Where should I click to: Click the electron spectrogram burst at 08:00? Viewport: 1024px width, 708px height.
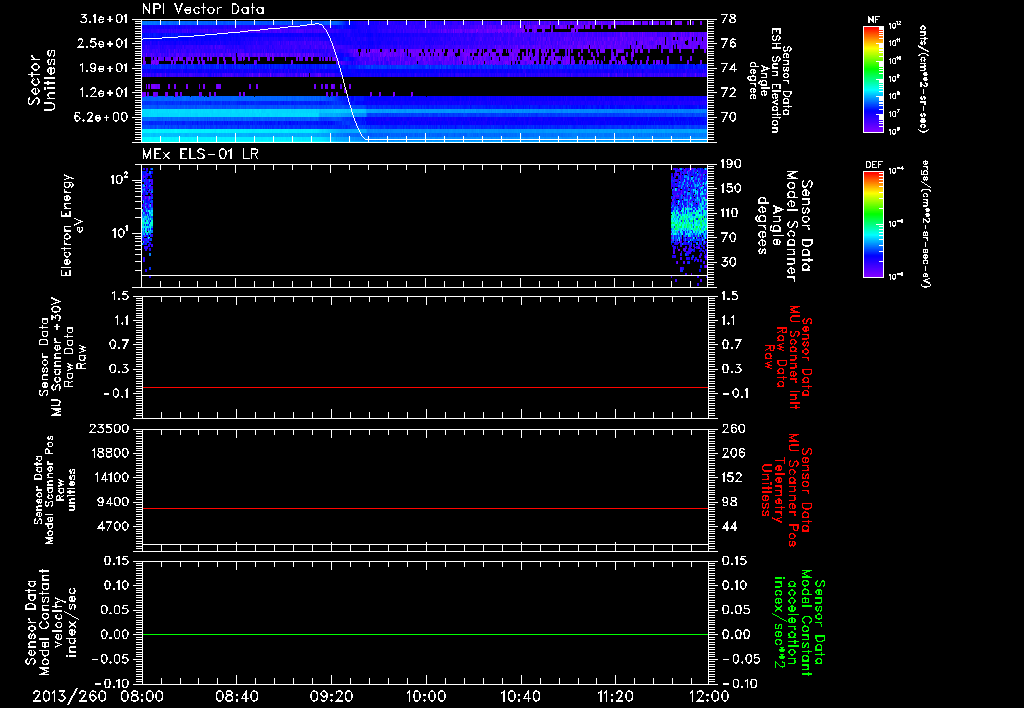tap(148, 222)
